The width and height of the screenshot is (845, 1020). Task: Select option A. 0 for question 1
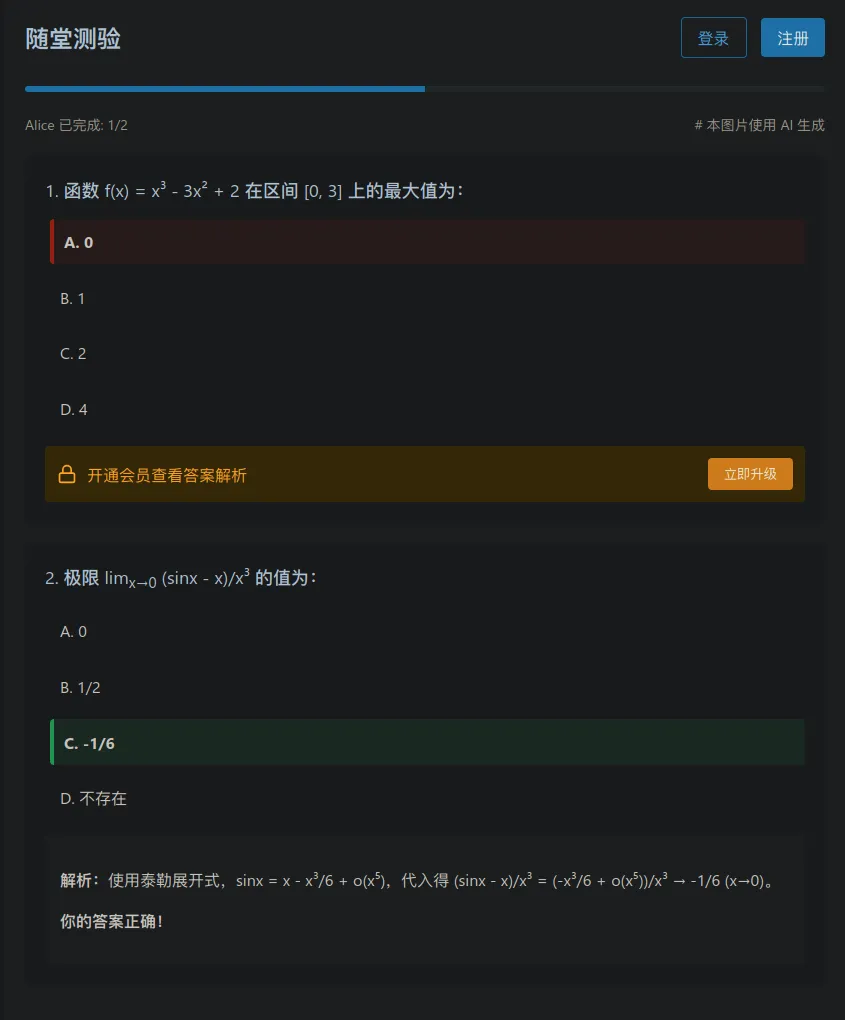click(x=427, y=242)
